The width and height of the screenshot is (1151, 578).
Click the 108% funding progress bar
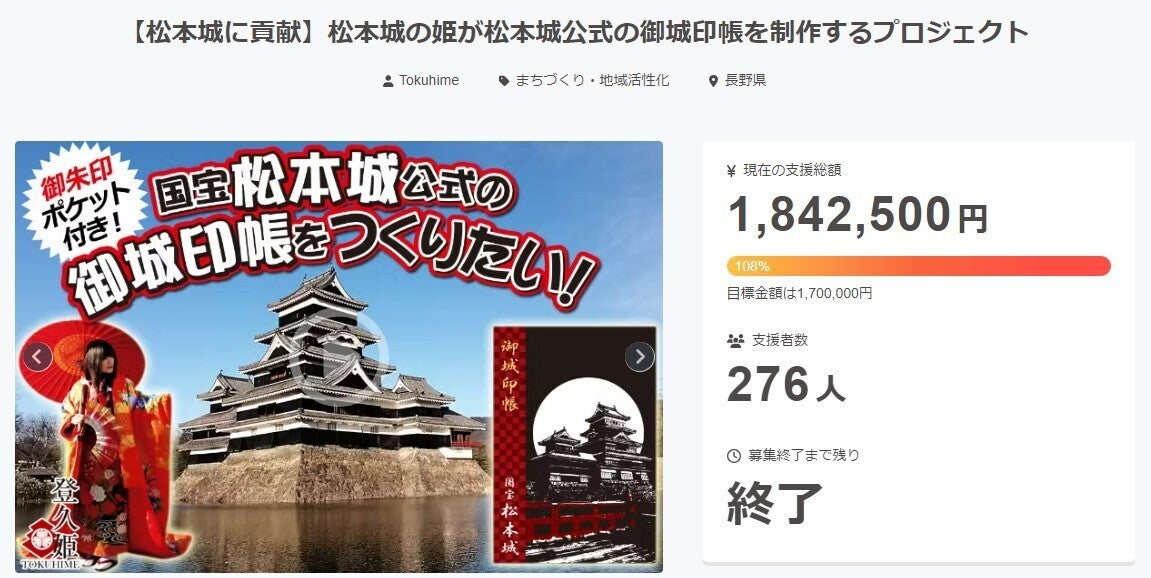[918, 266]
